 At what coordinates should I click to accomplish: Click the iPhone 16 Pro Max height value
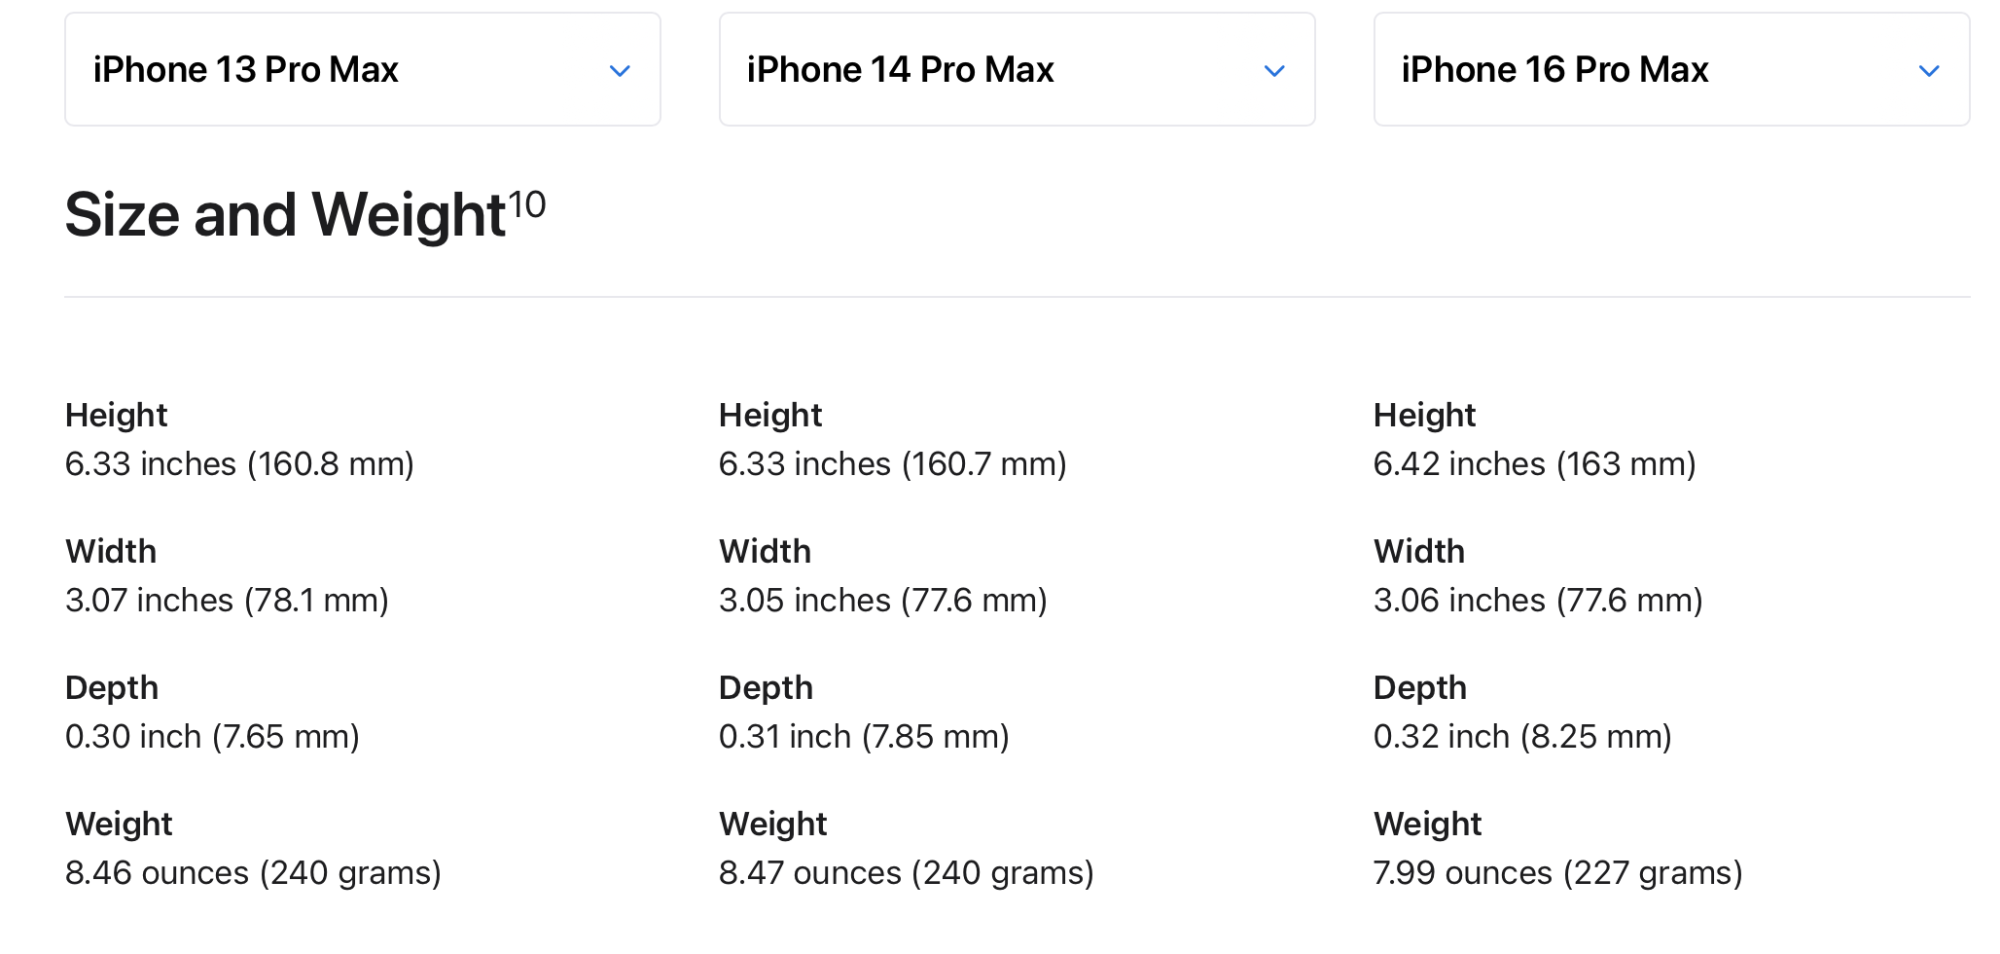point(1534,464)
